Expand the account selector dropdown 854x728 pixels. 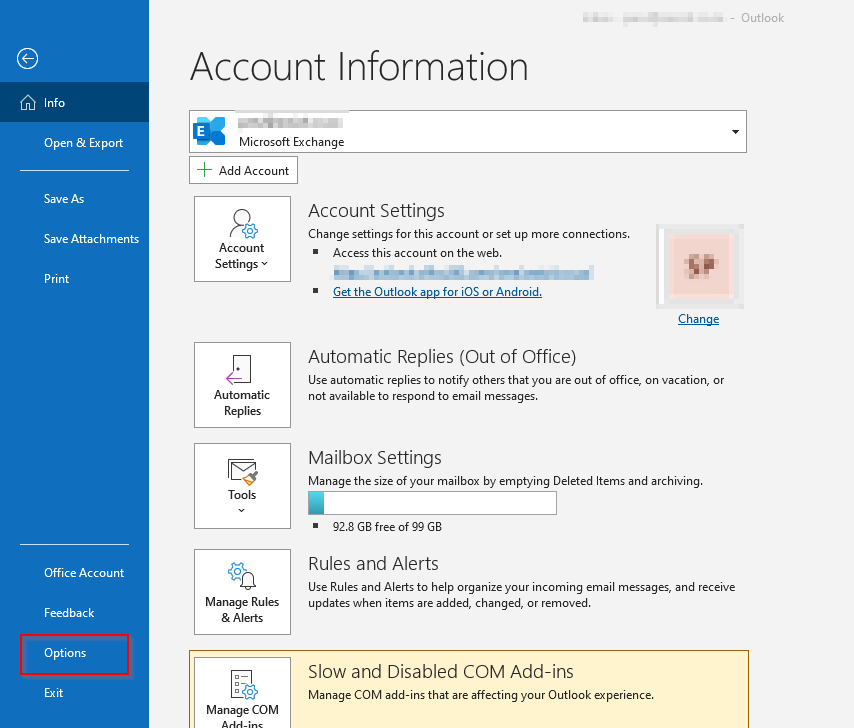coord(735,131)
